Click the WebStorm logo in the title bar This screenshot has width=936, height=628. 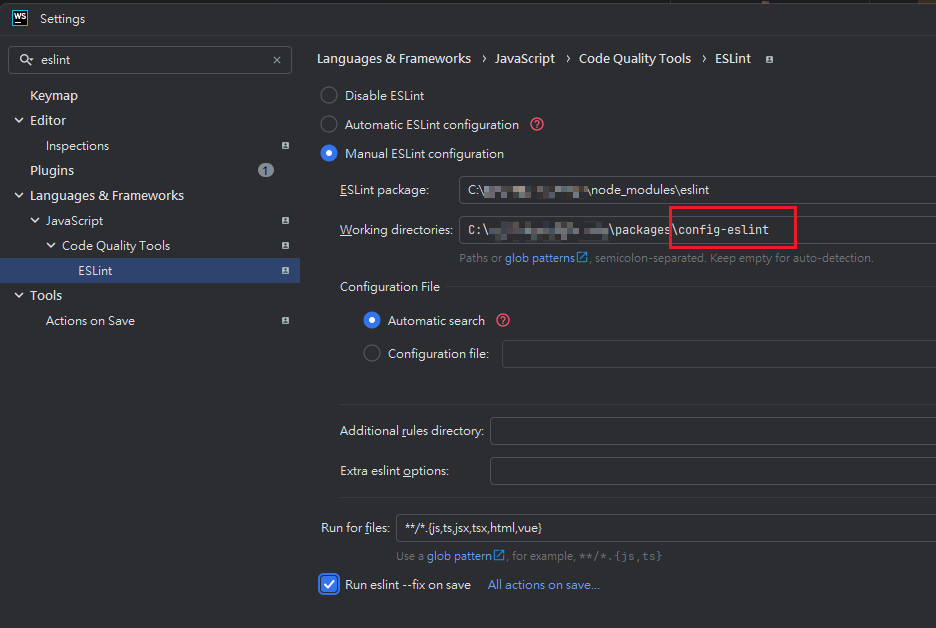pyautogui.click(x=20, y=19)
